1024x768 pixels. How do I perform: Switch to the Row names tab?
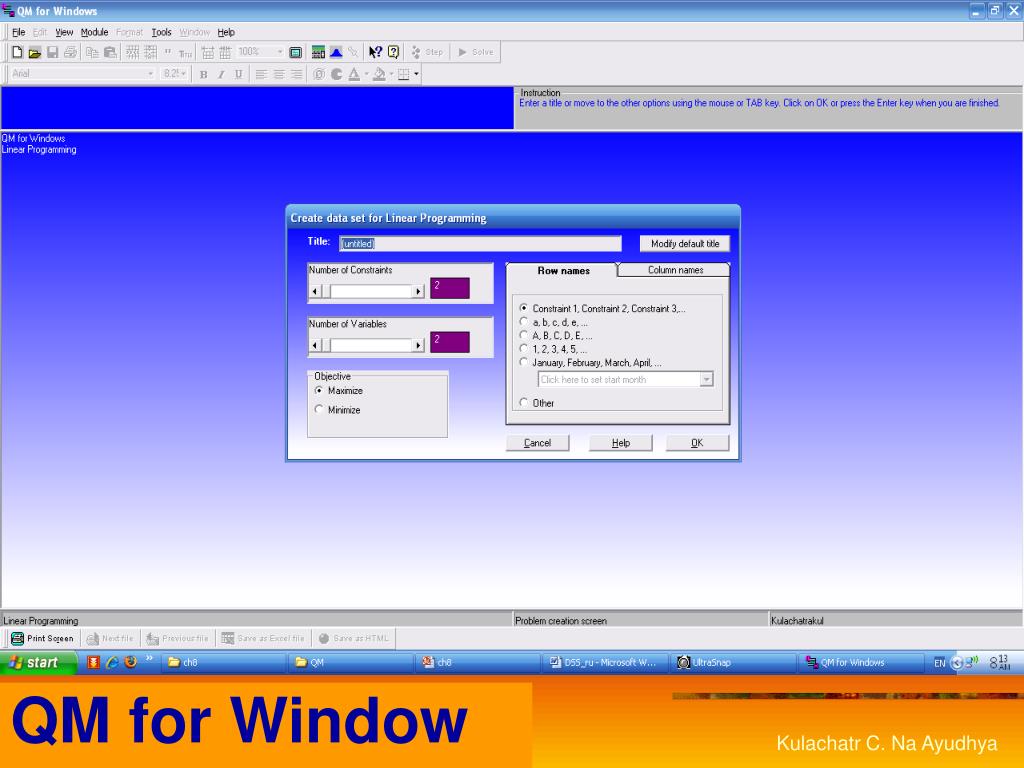point(563,270)
